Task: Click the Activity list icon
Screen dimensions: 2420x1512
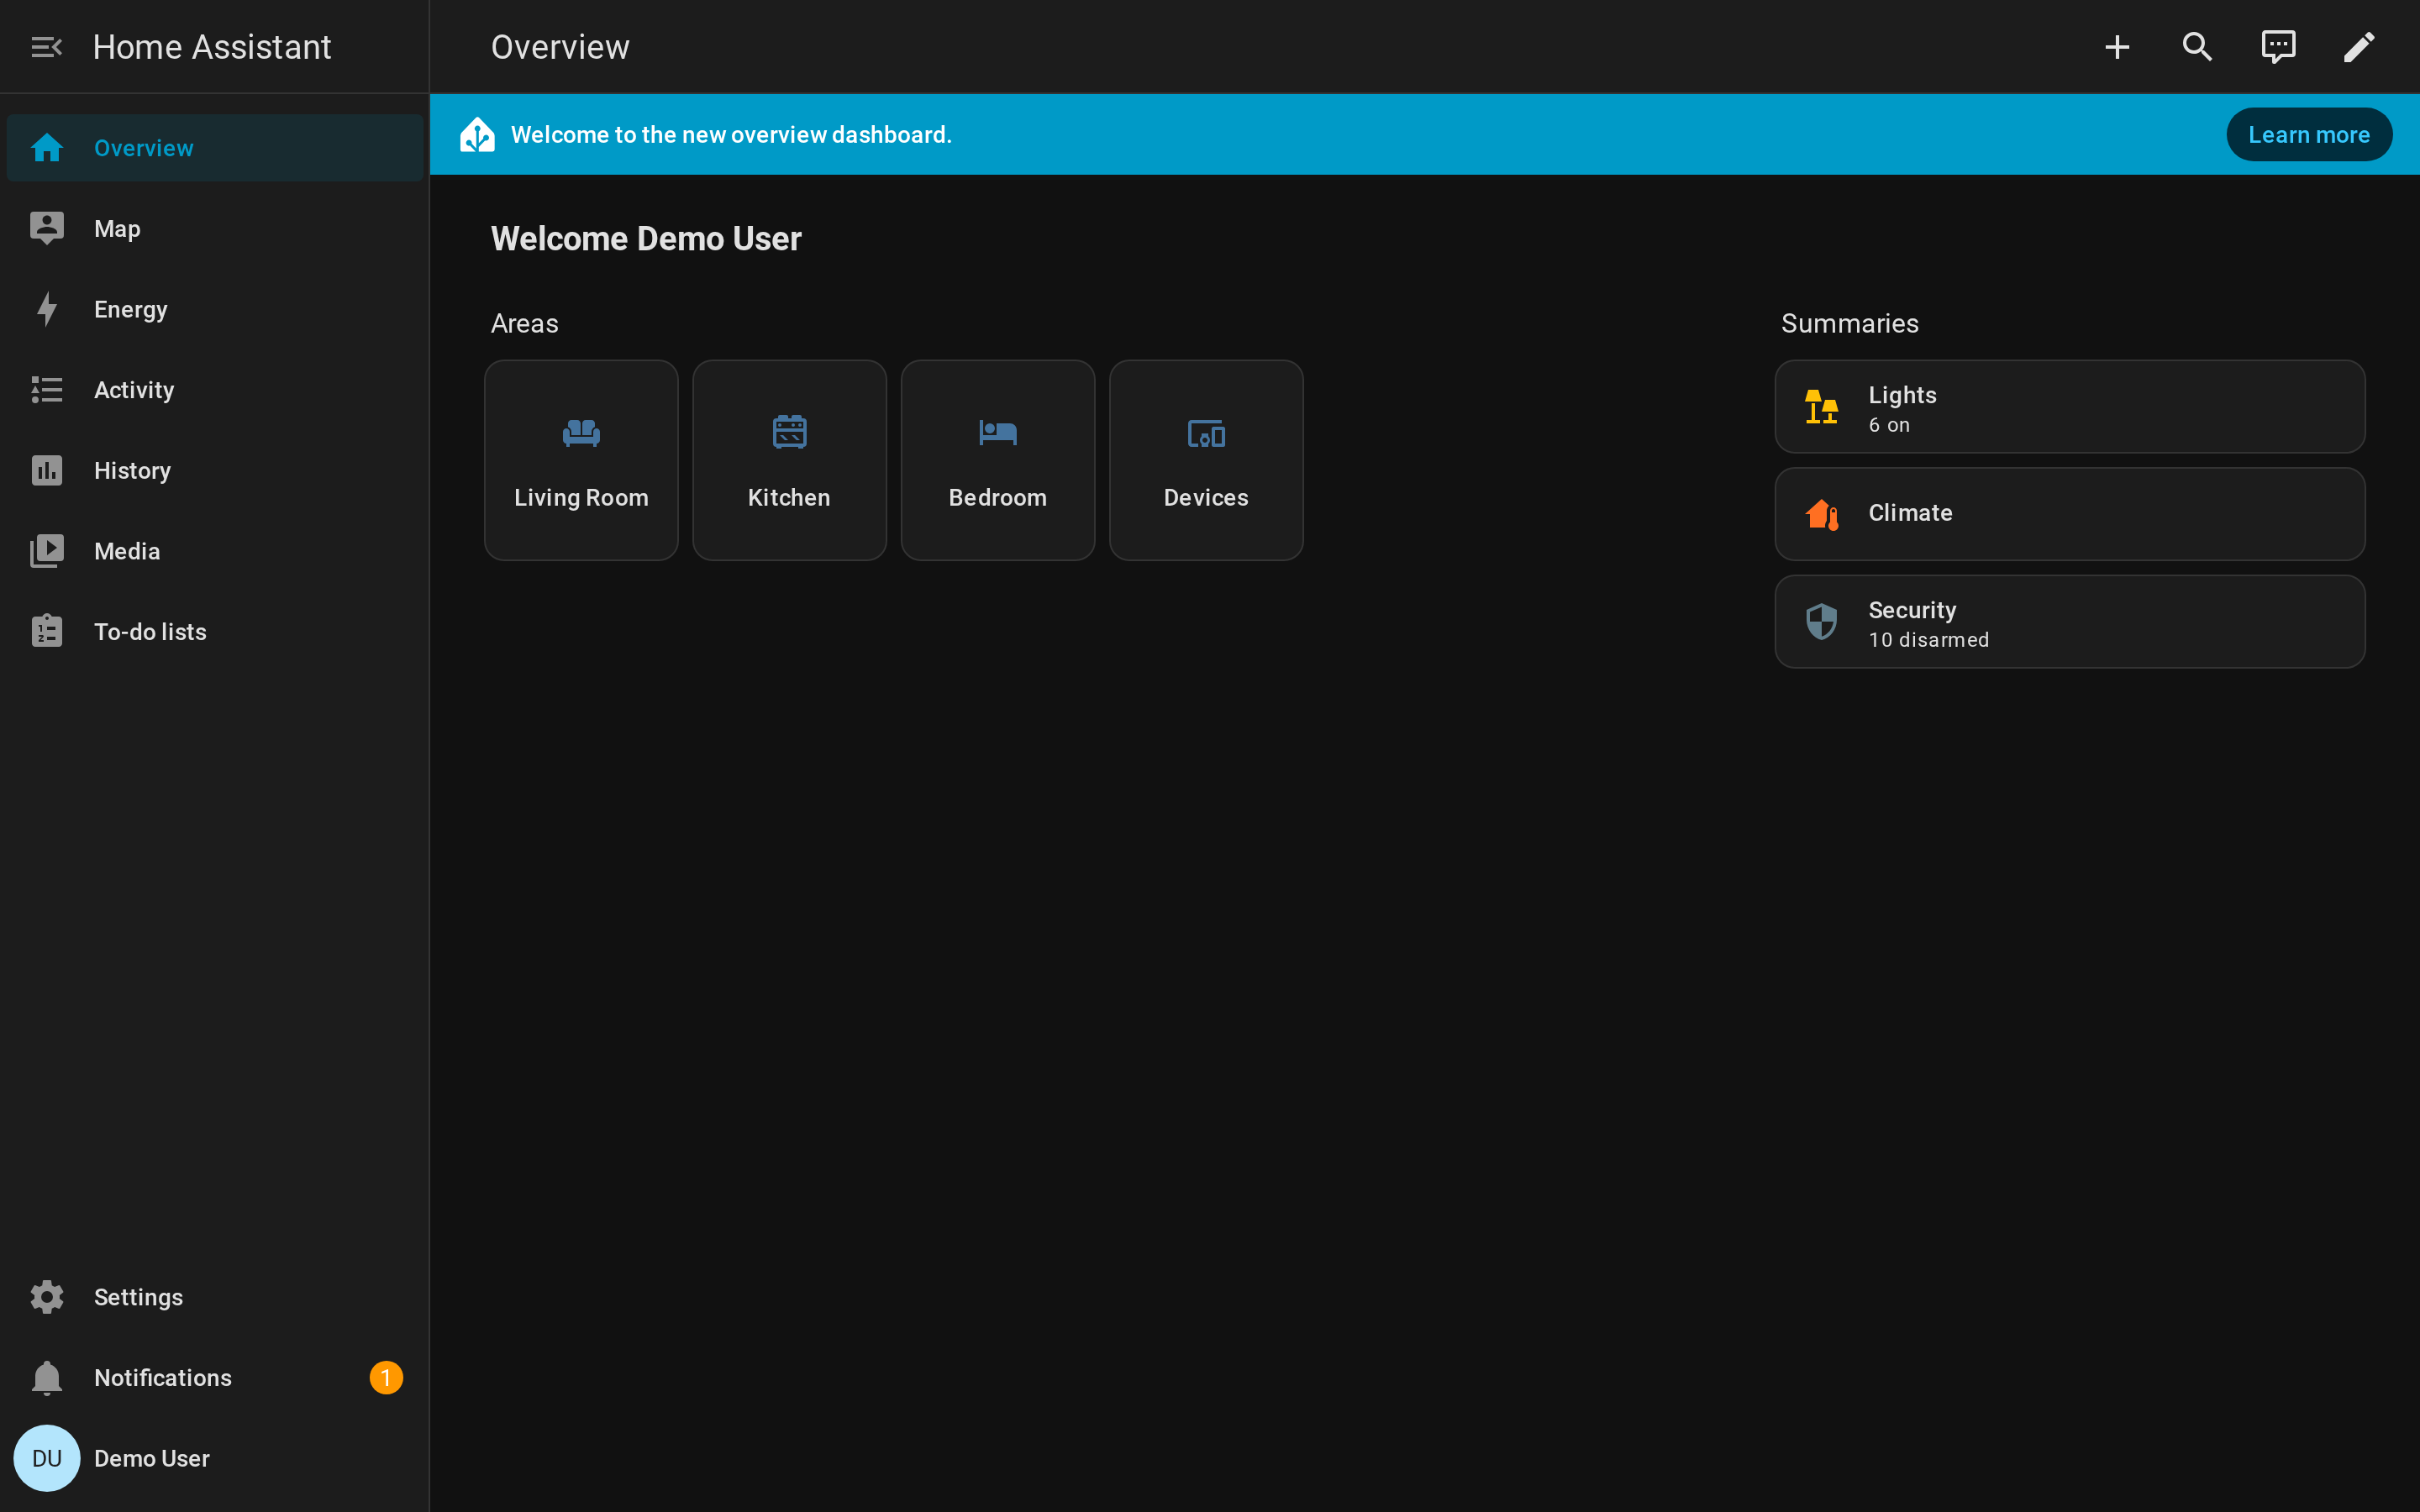Action: coord(47,390)
